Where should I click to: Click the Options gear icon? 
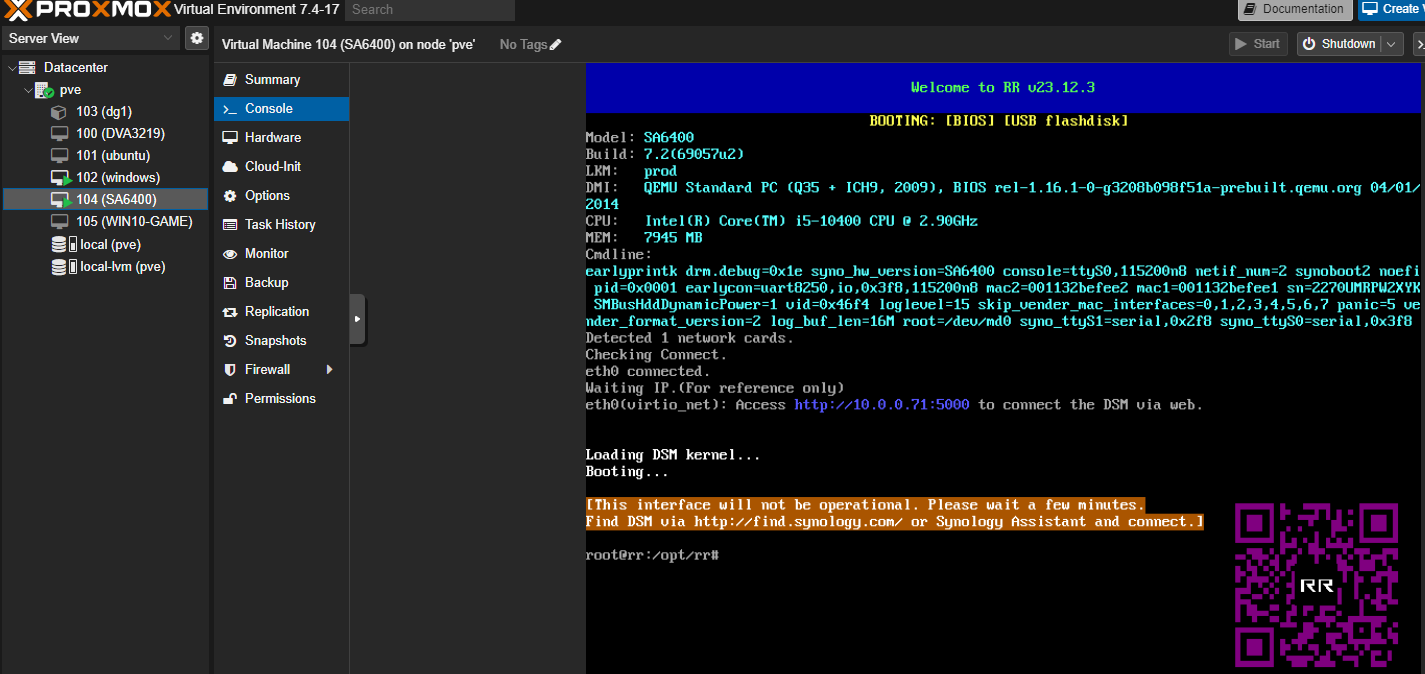click(x=230, y=195)
